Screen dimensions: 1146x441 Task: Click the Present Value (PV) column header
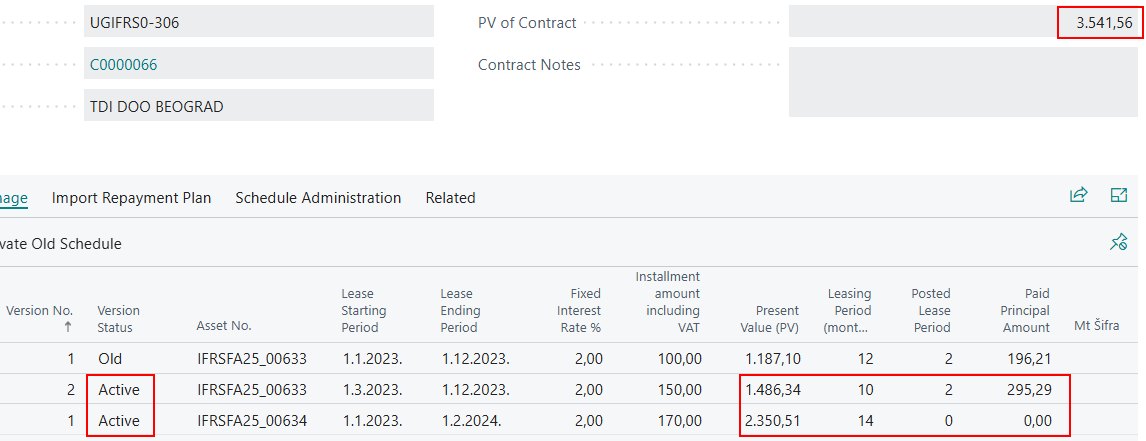point(772,319)
